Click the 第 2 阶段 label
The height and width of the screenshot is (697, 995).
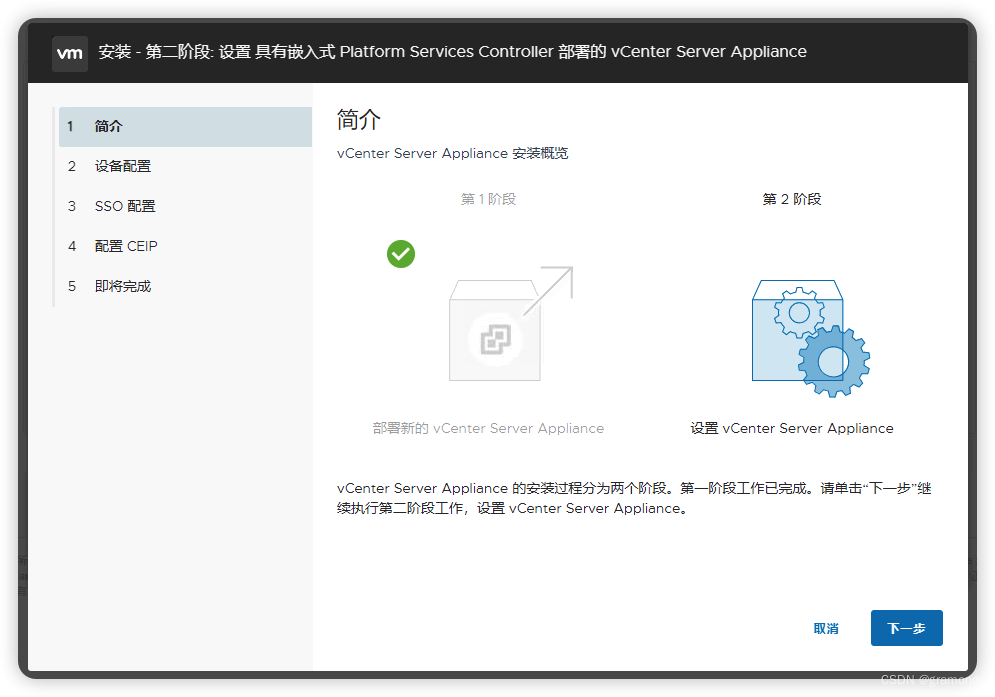[791, 199]
